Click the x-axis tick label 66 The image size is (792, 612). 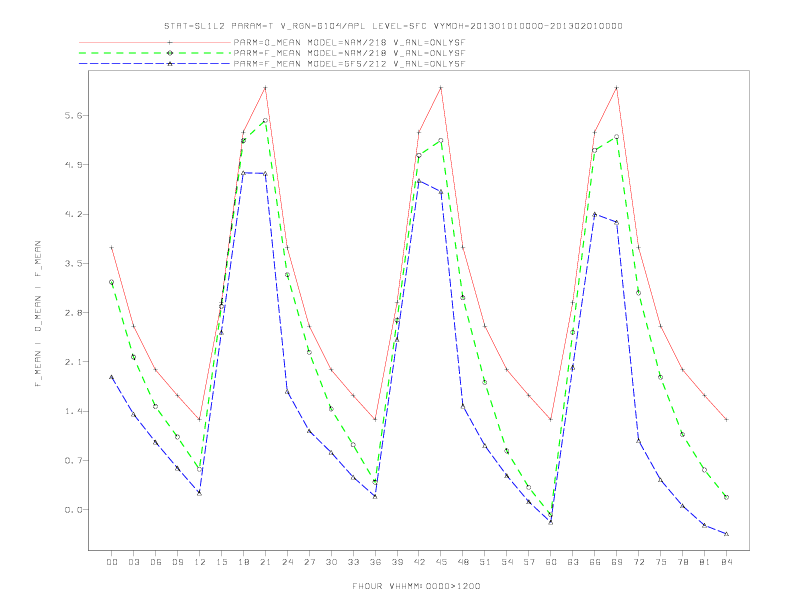click(x=595, y=562)
